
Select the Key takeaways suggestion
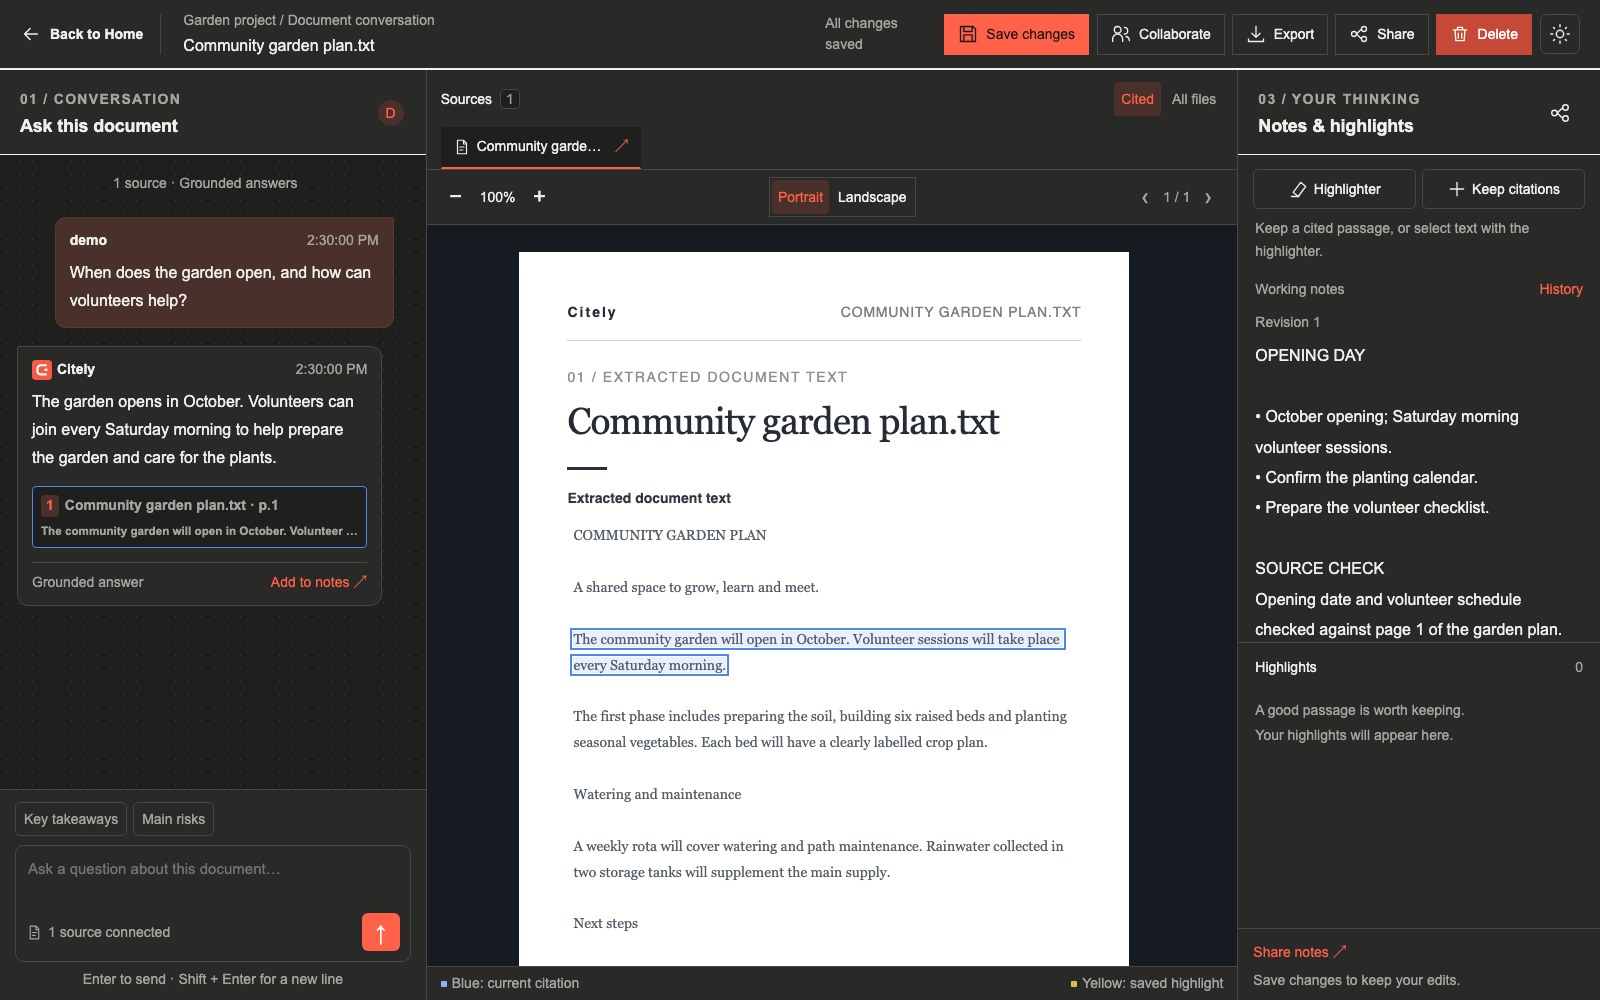(x=71, y=819)
